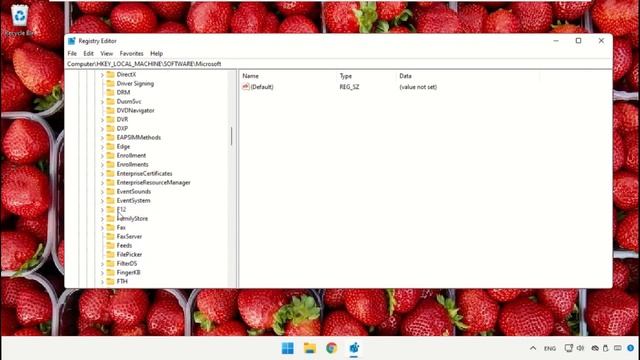Click the Registry Editor taskbar icon
Viewport: 640px width, 360px height.
[354, 348]
